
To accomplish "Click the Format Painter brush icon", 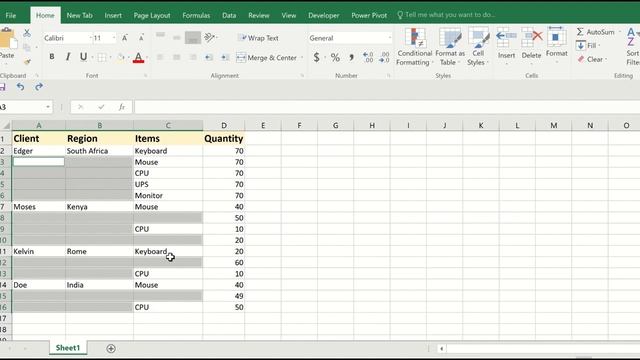I will (27, 62).
